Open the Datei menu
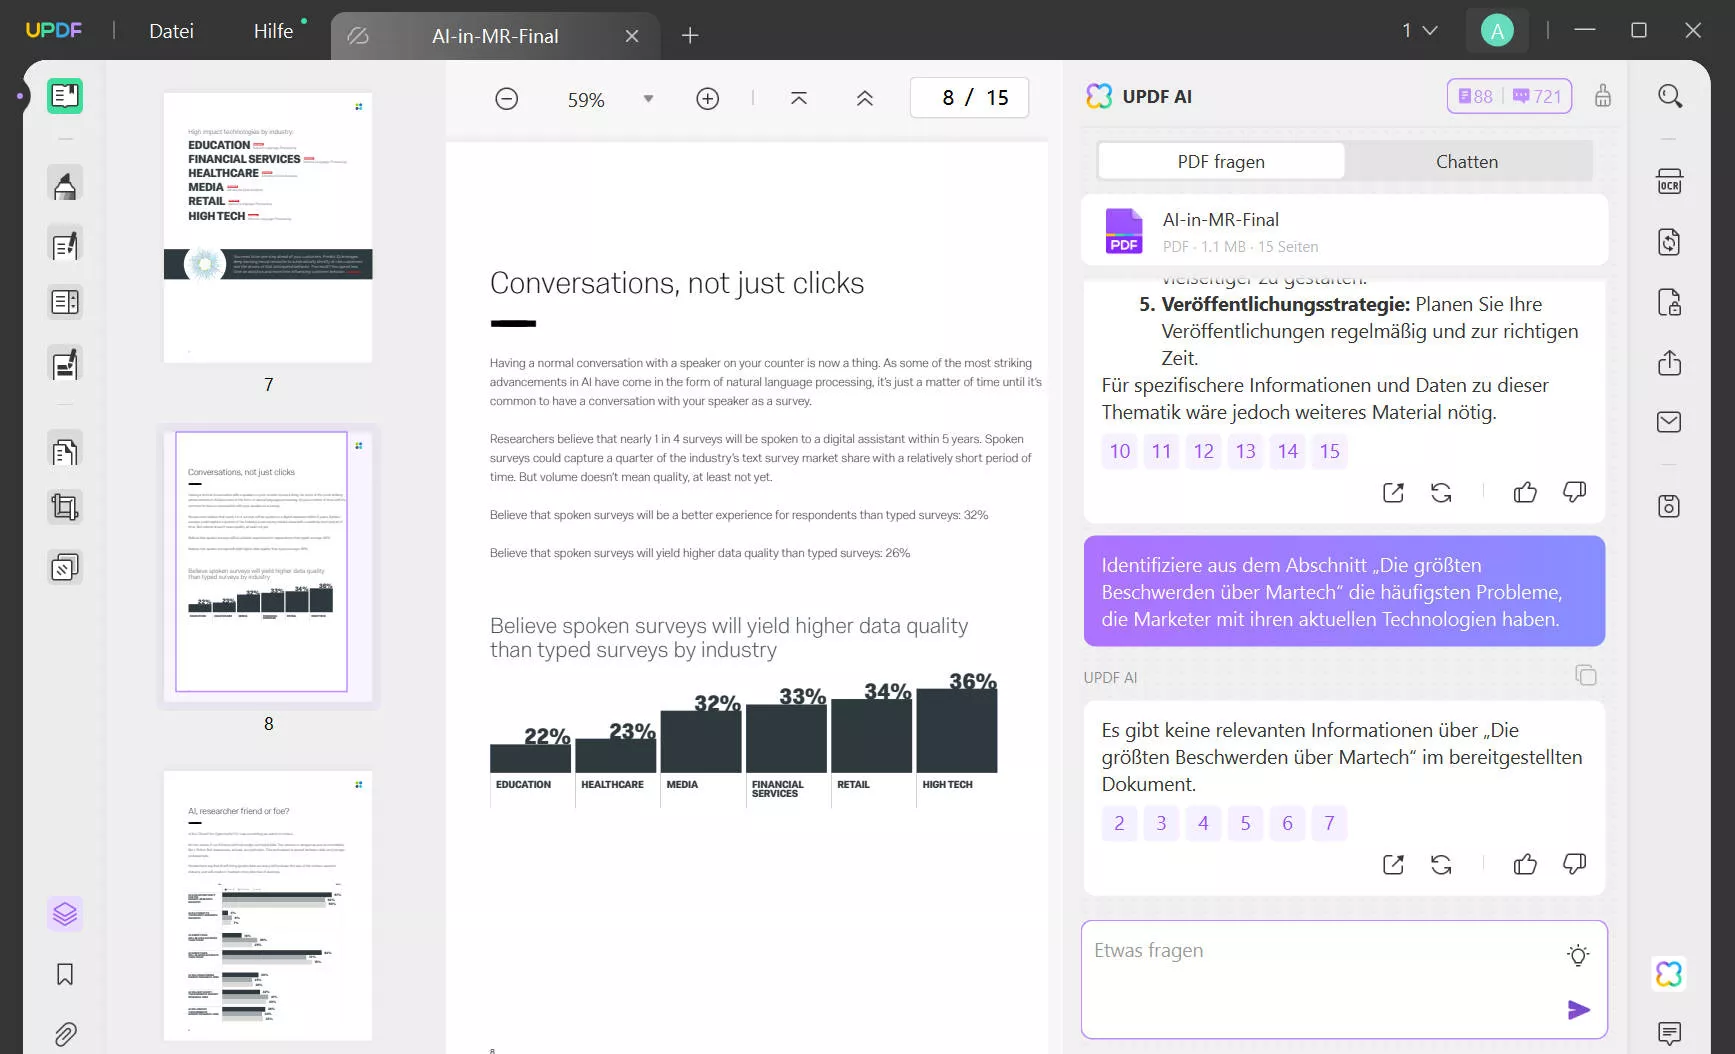This screenshot has width=1735, height=1054. (x=172, y=31)
